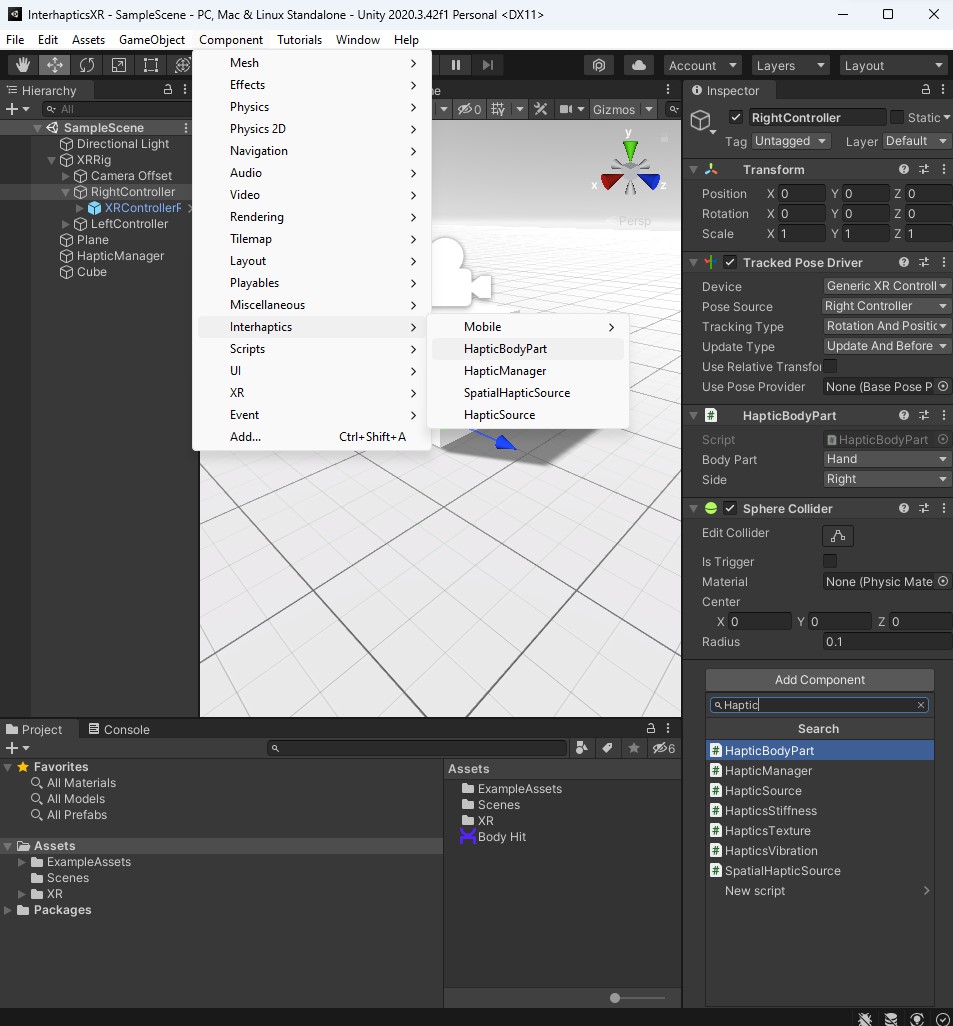Select HapticsVibration in search results
Image resolution: width=953 pixels, height=1026 pixels.
[820, 851]
